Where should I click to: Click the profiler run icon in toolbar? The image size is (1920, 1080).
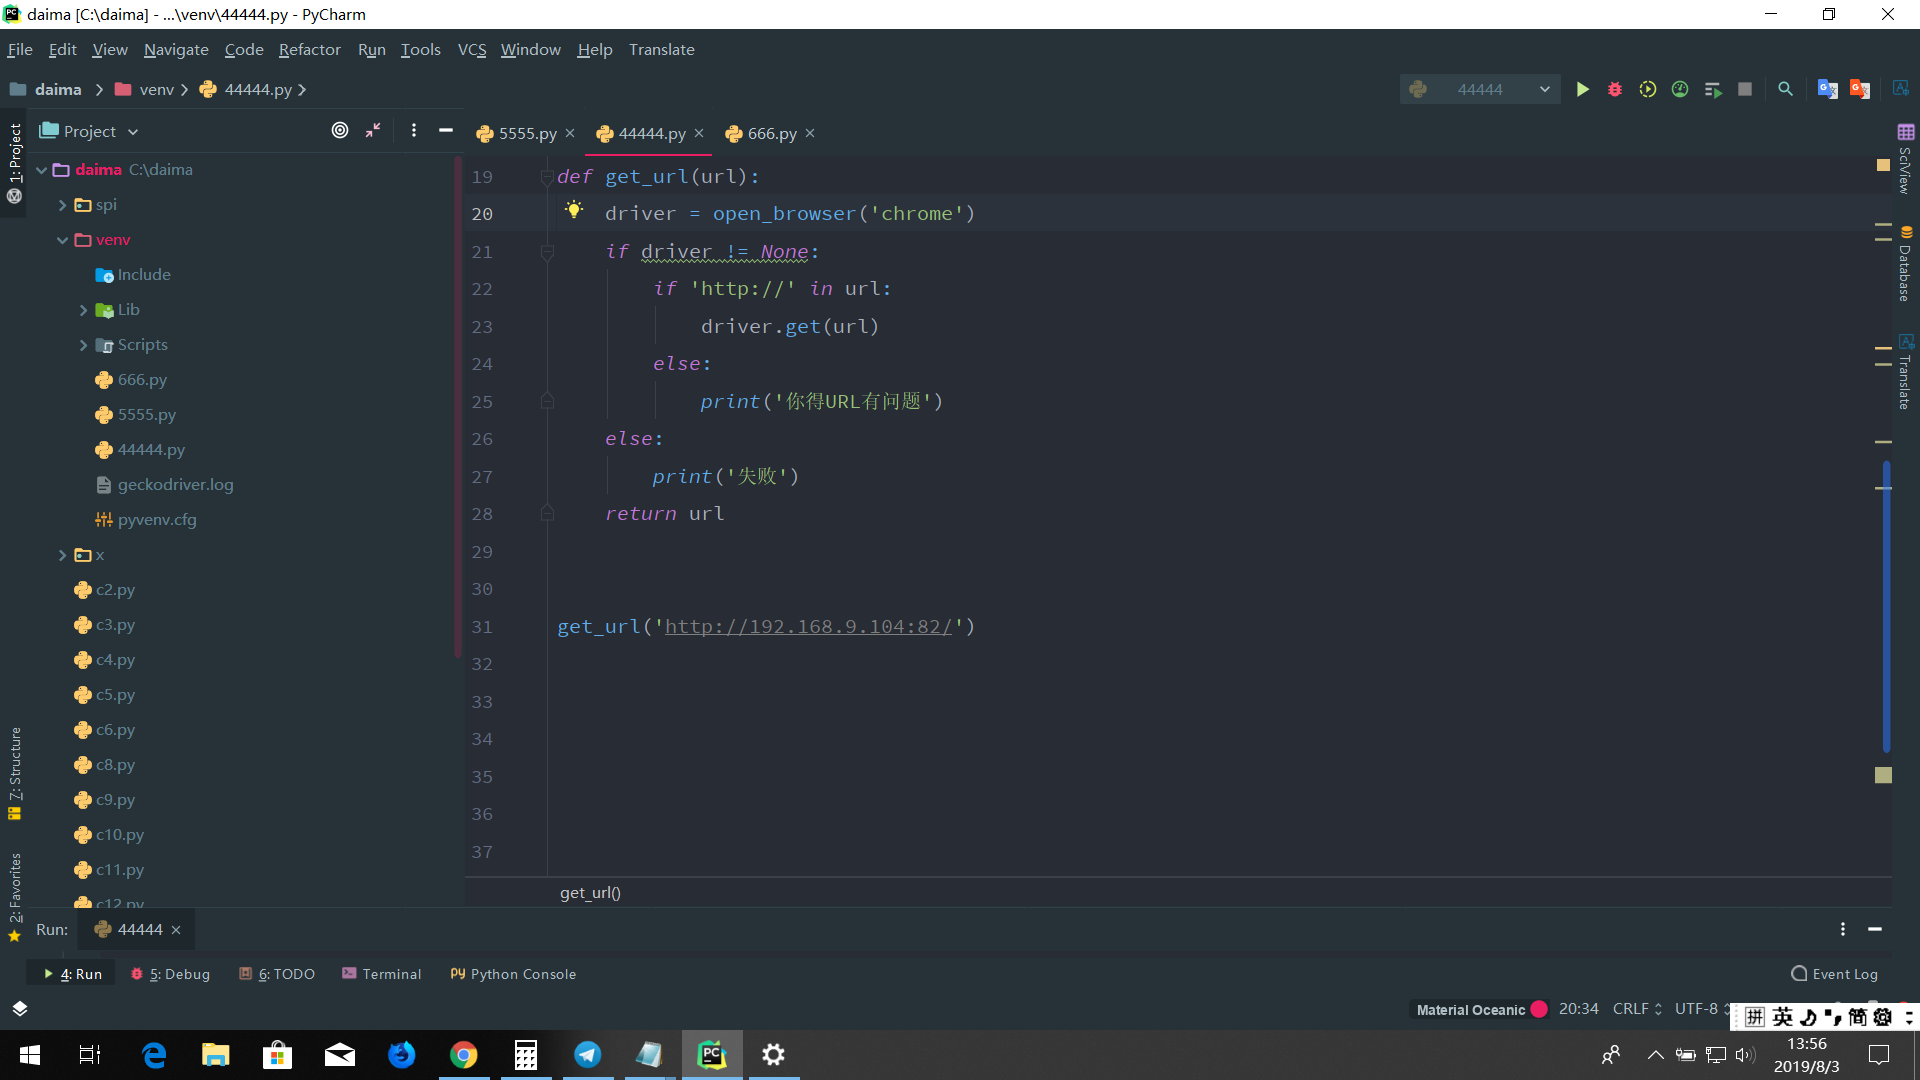(1680, 89)
